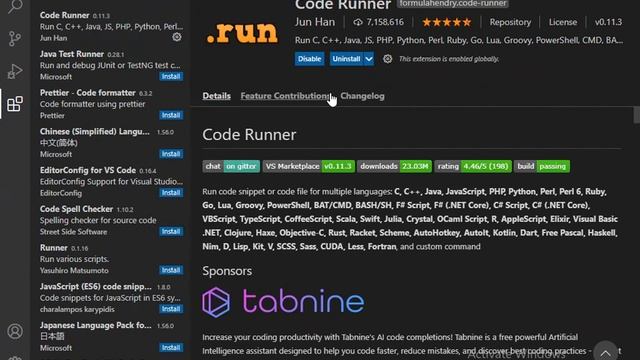Switch to the Feature Contributions tab

point(285,96)
